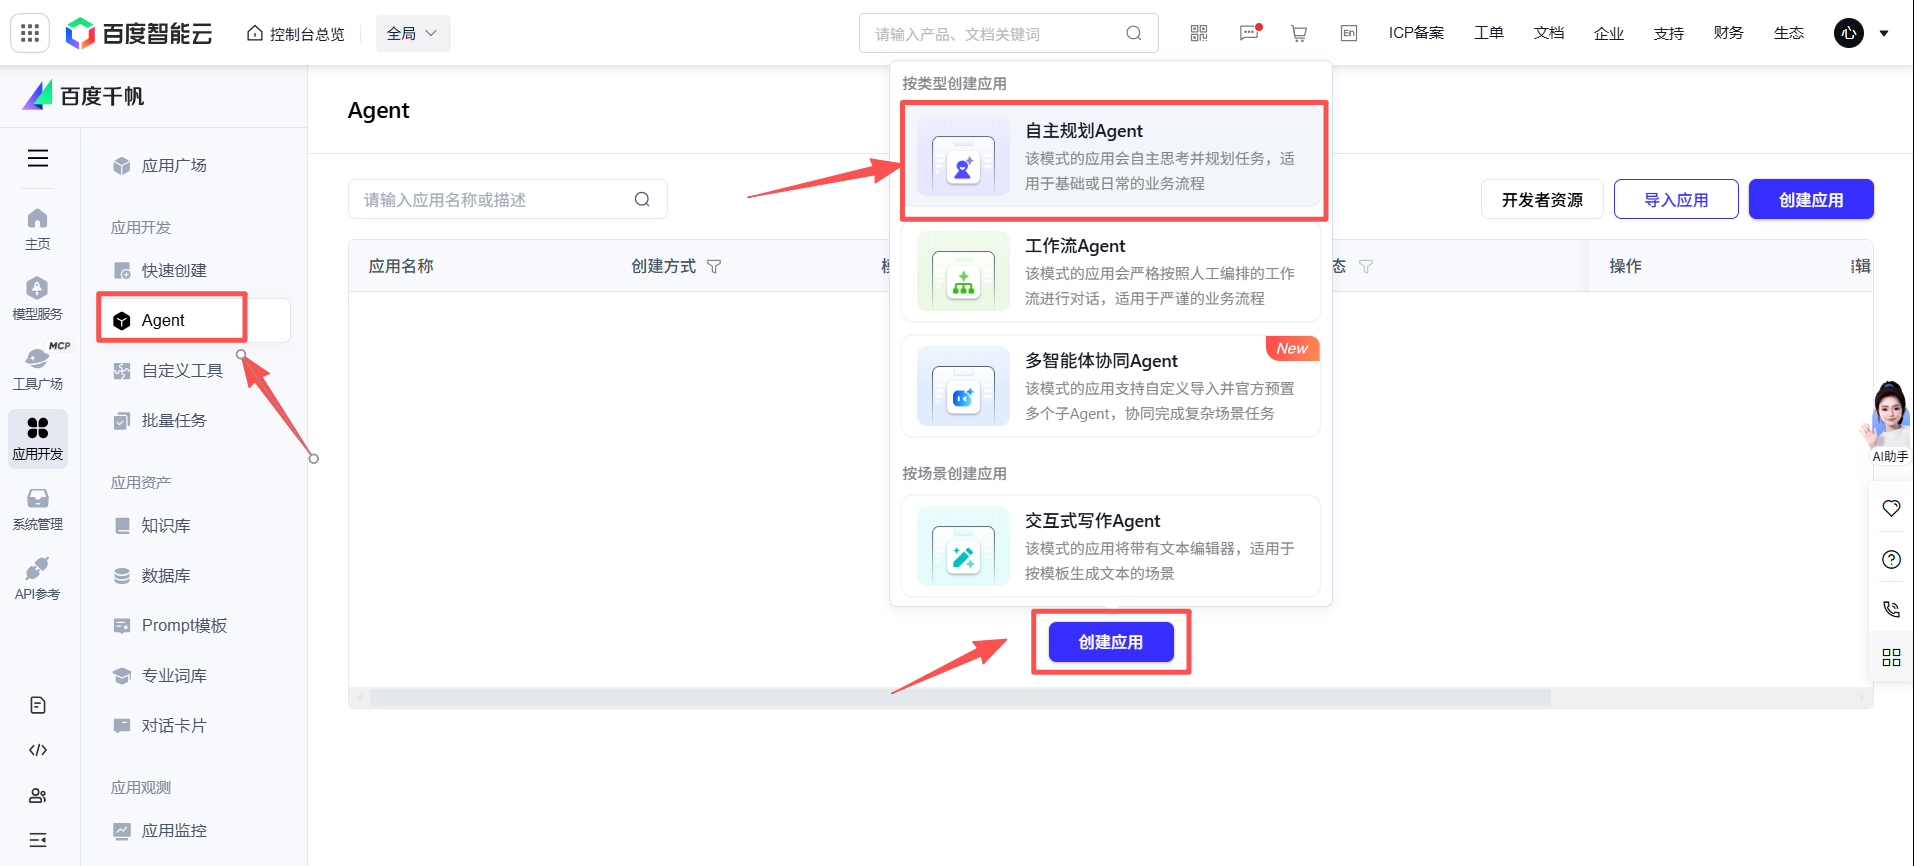Click the top search magnifier icon

1134,33
